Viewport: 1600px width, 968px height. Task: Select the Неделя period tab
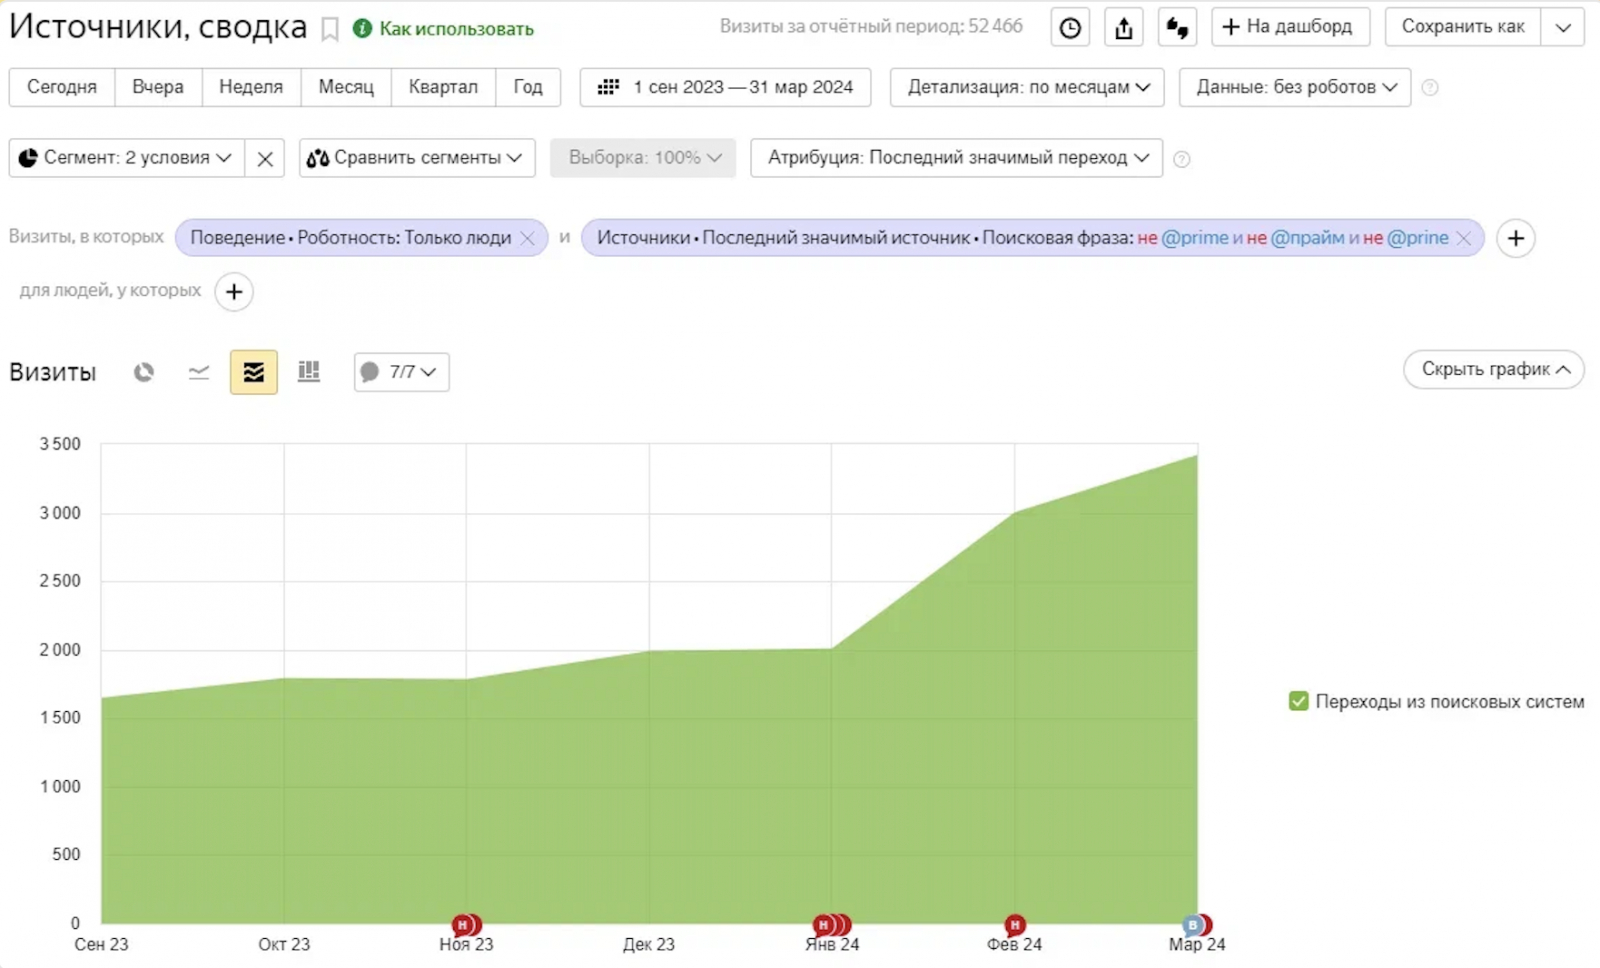click(250, 87)
